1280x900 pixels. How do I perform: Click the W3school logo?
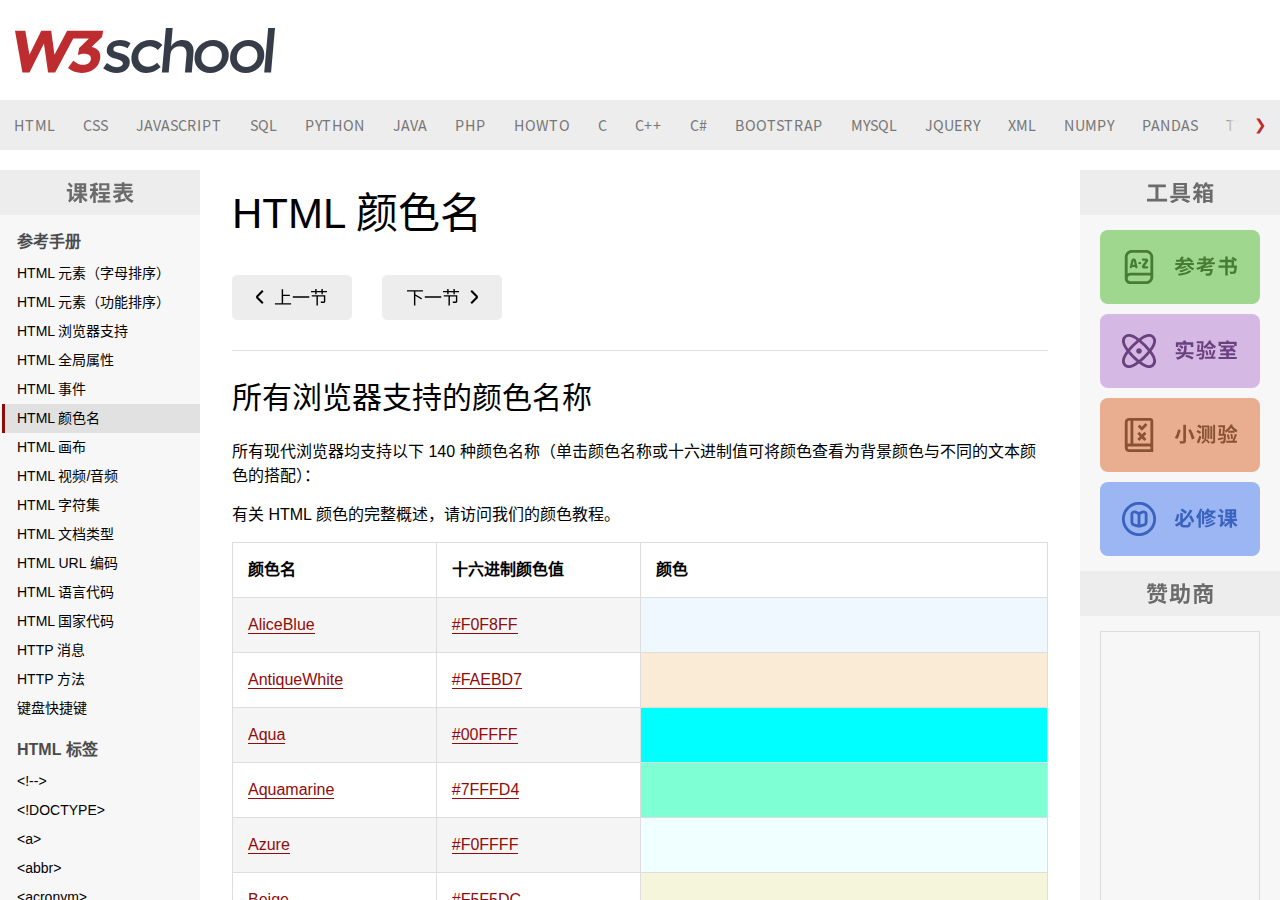[145, 50]
